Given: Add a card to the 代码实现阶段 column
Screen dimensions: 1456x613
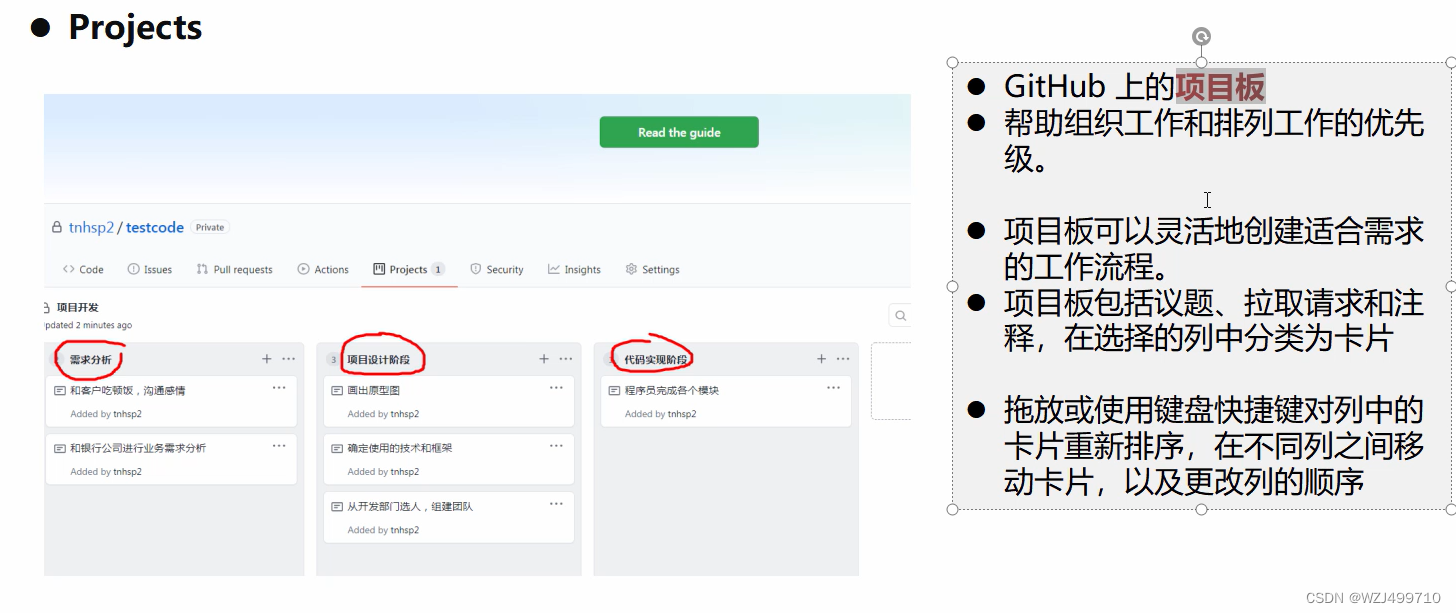Looking at the screenshot, I should [x=821, y=359].
